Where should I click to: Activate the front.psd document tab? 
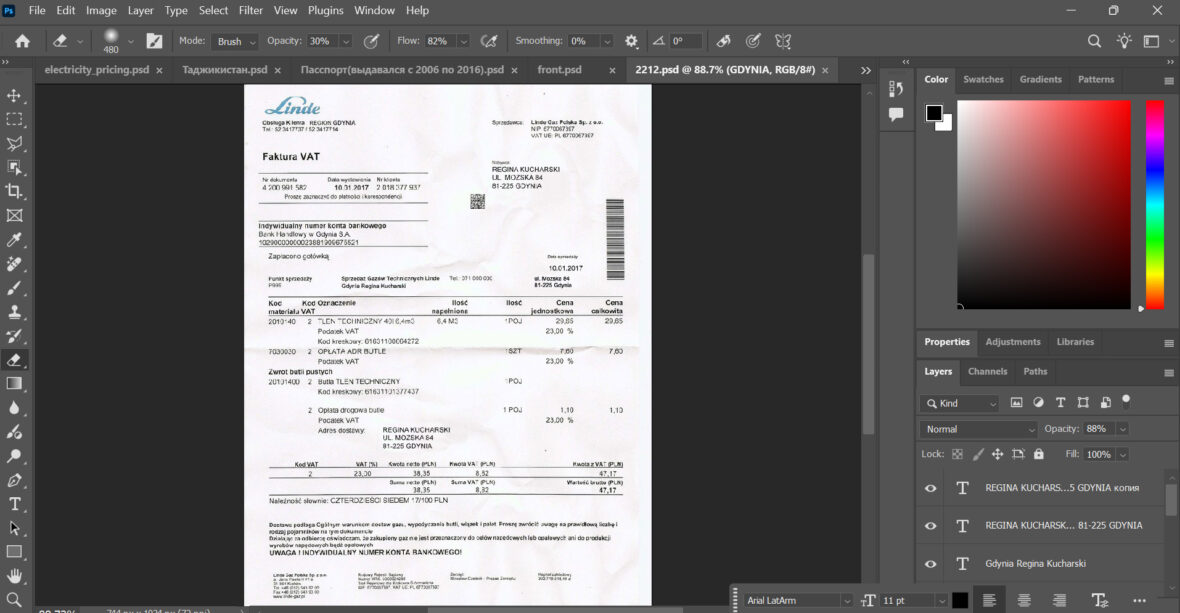click(x=560, y=70)
